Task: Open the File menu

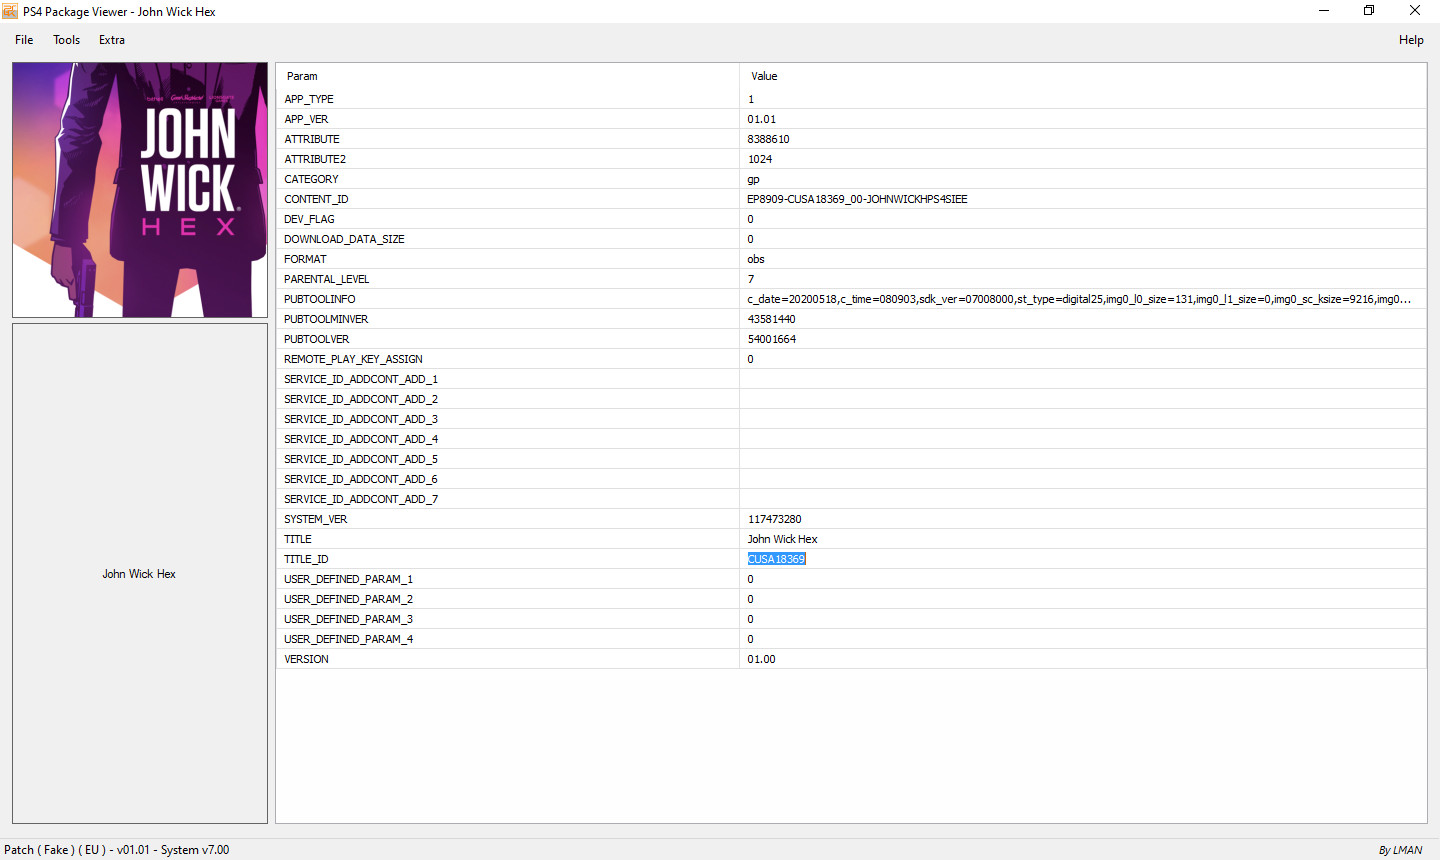Action: 24,40
